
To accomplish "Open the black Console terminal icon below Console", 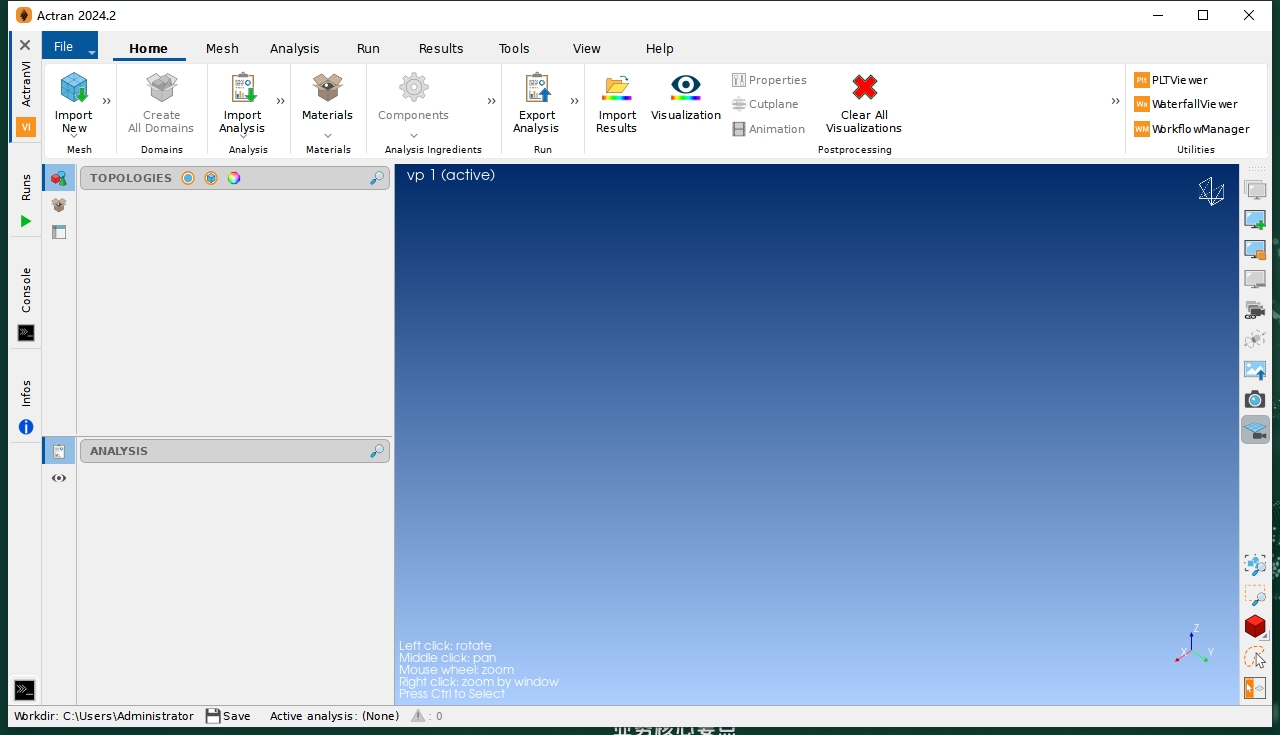I will pos(26,333).
